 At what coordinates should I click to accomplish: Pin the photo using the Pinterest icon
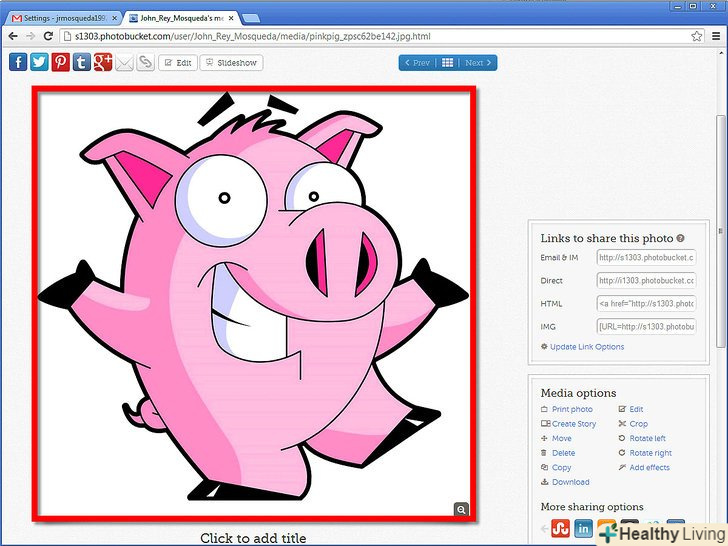click(x=61, y=62)
